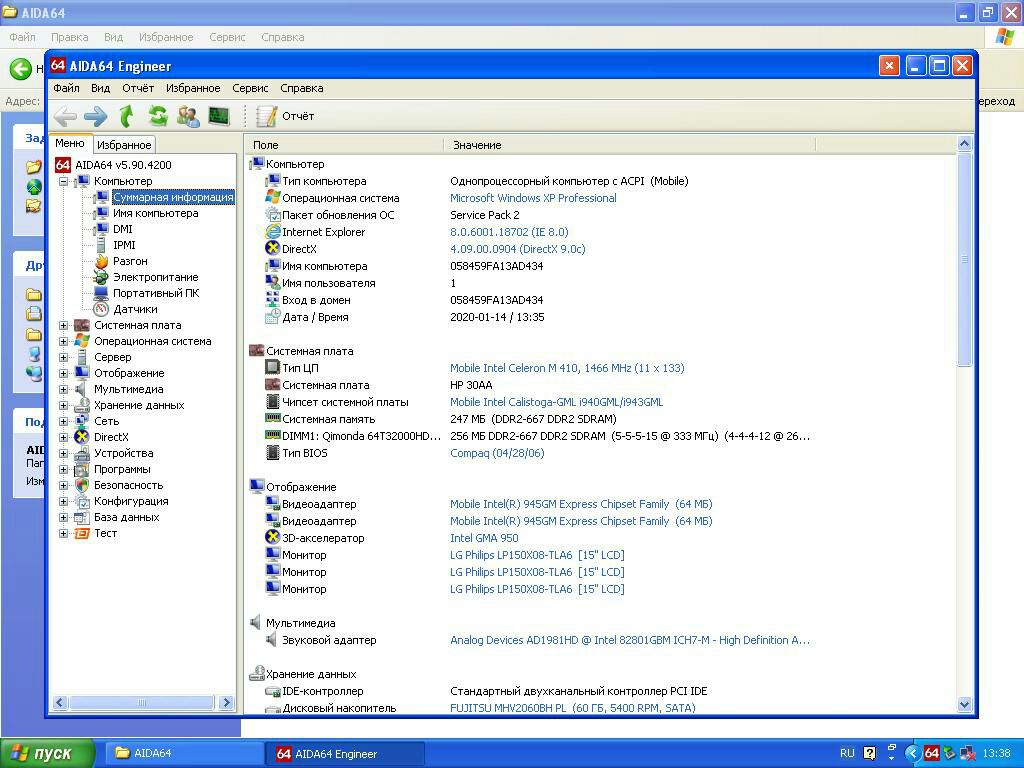This screenshot has height=768, width=1024.
Task: Open Сервис menu in AIDA64 Engineer
Action: 250,88
